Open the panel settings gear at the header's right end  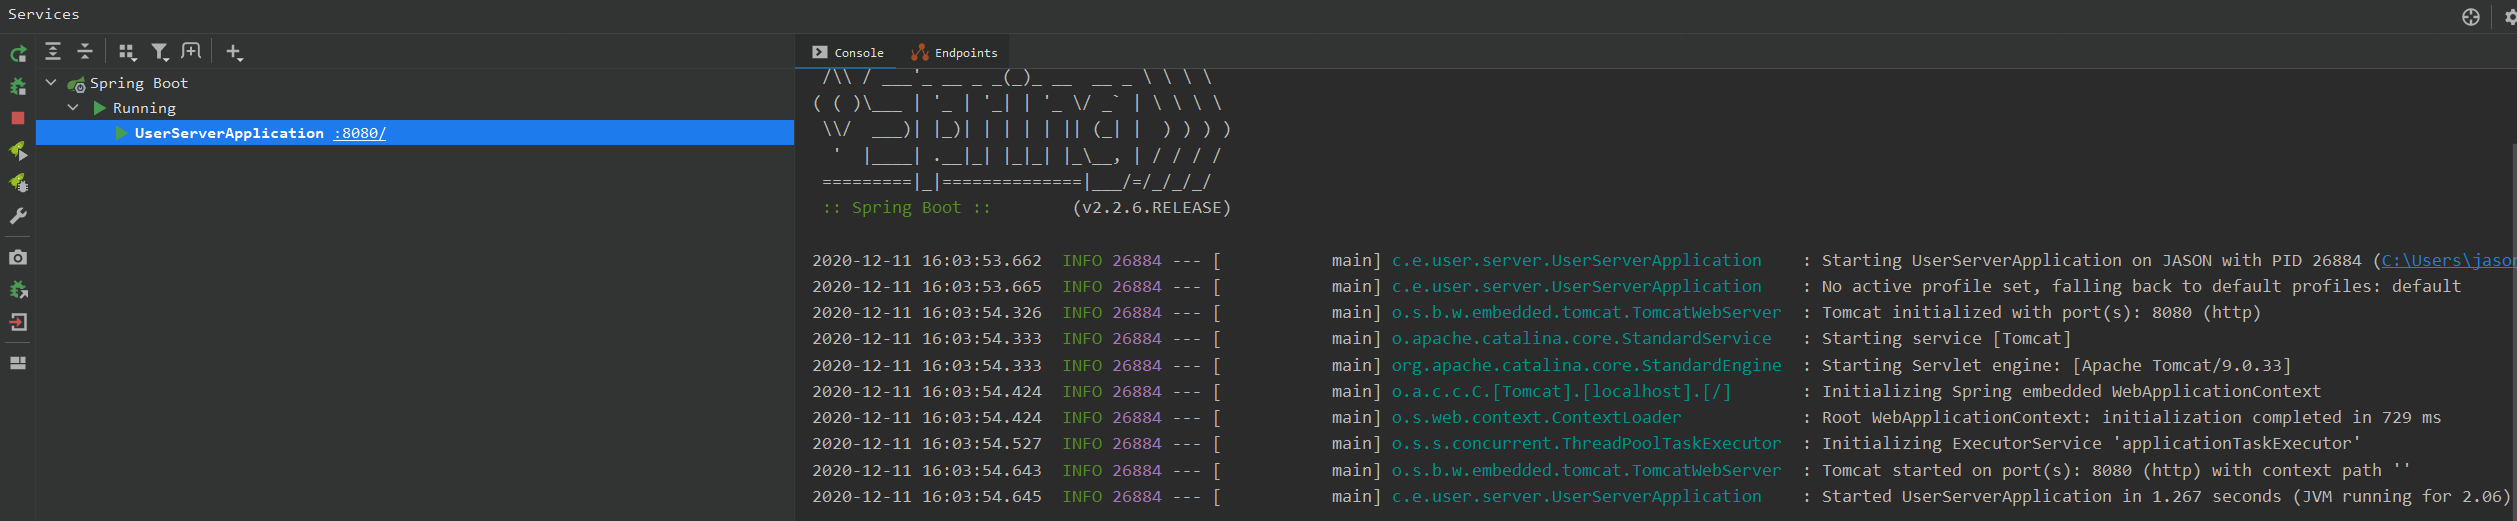coord(2510,16)
